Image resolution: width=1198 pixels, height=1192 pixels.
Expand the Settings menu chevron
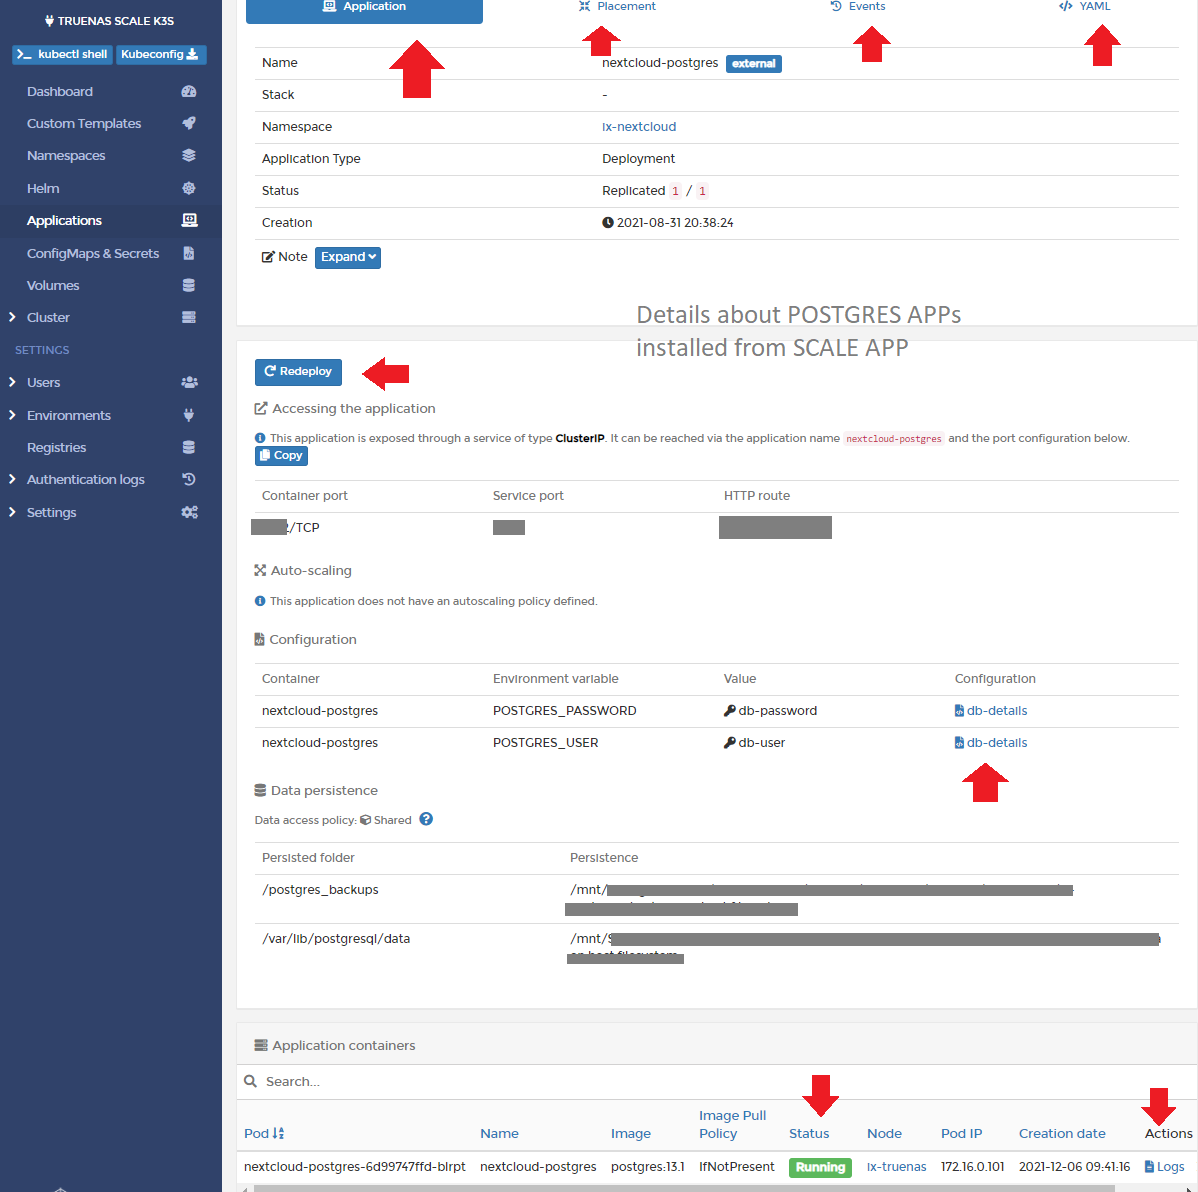click(x=12, y=512)
